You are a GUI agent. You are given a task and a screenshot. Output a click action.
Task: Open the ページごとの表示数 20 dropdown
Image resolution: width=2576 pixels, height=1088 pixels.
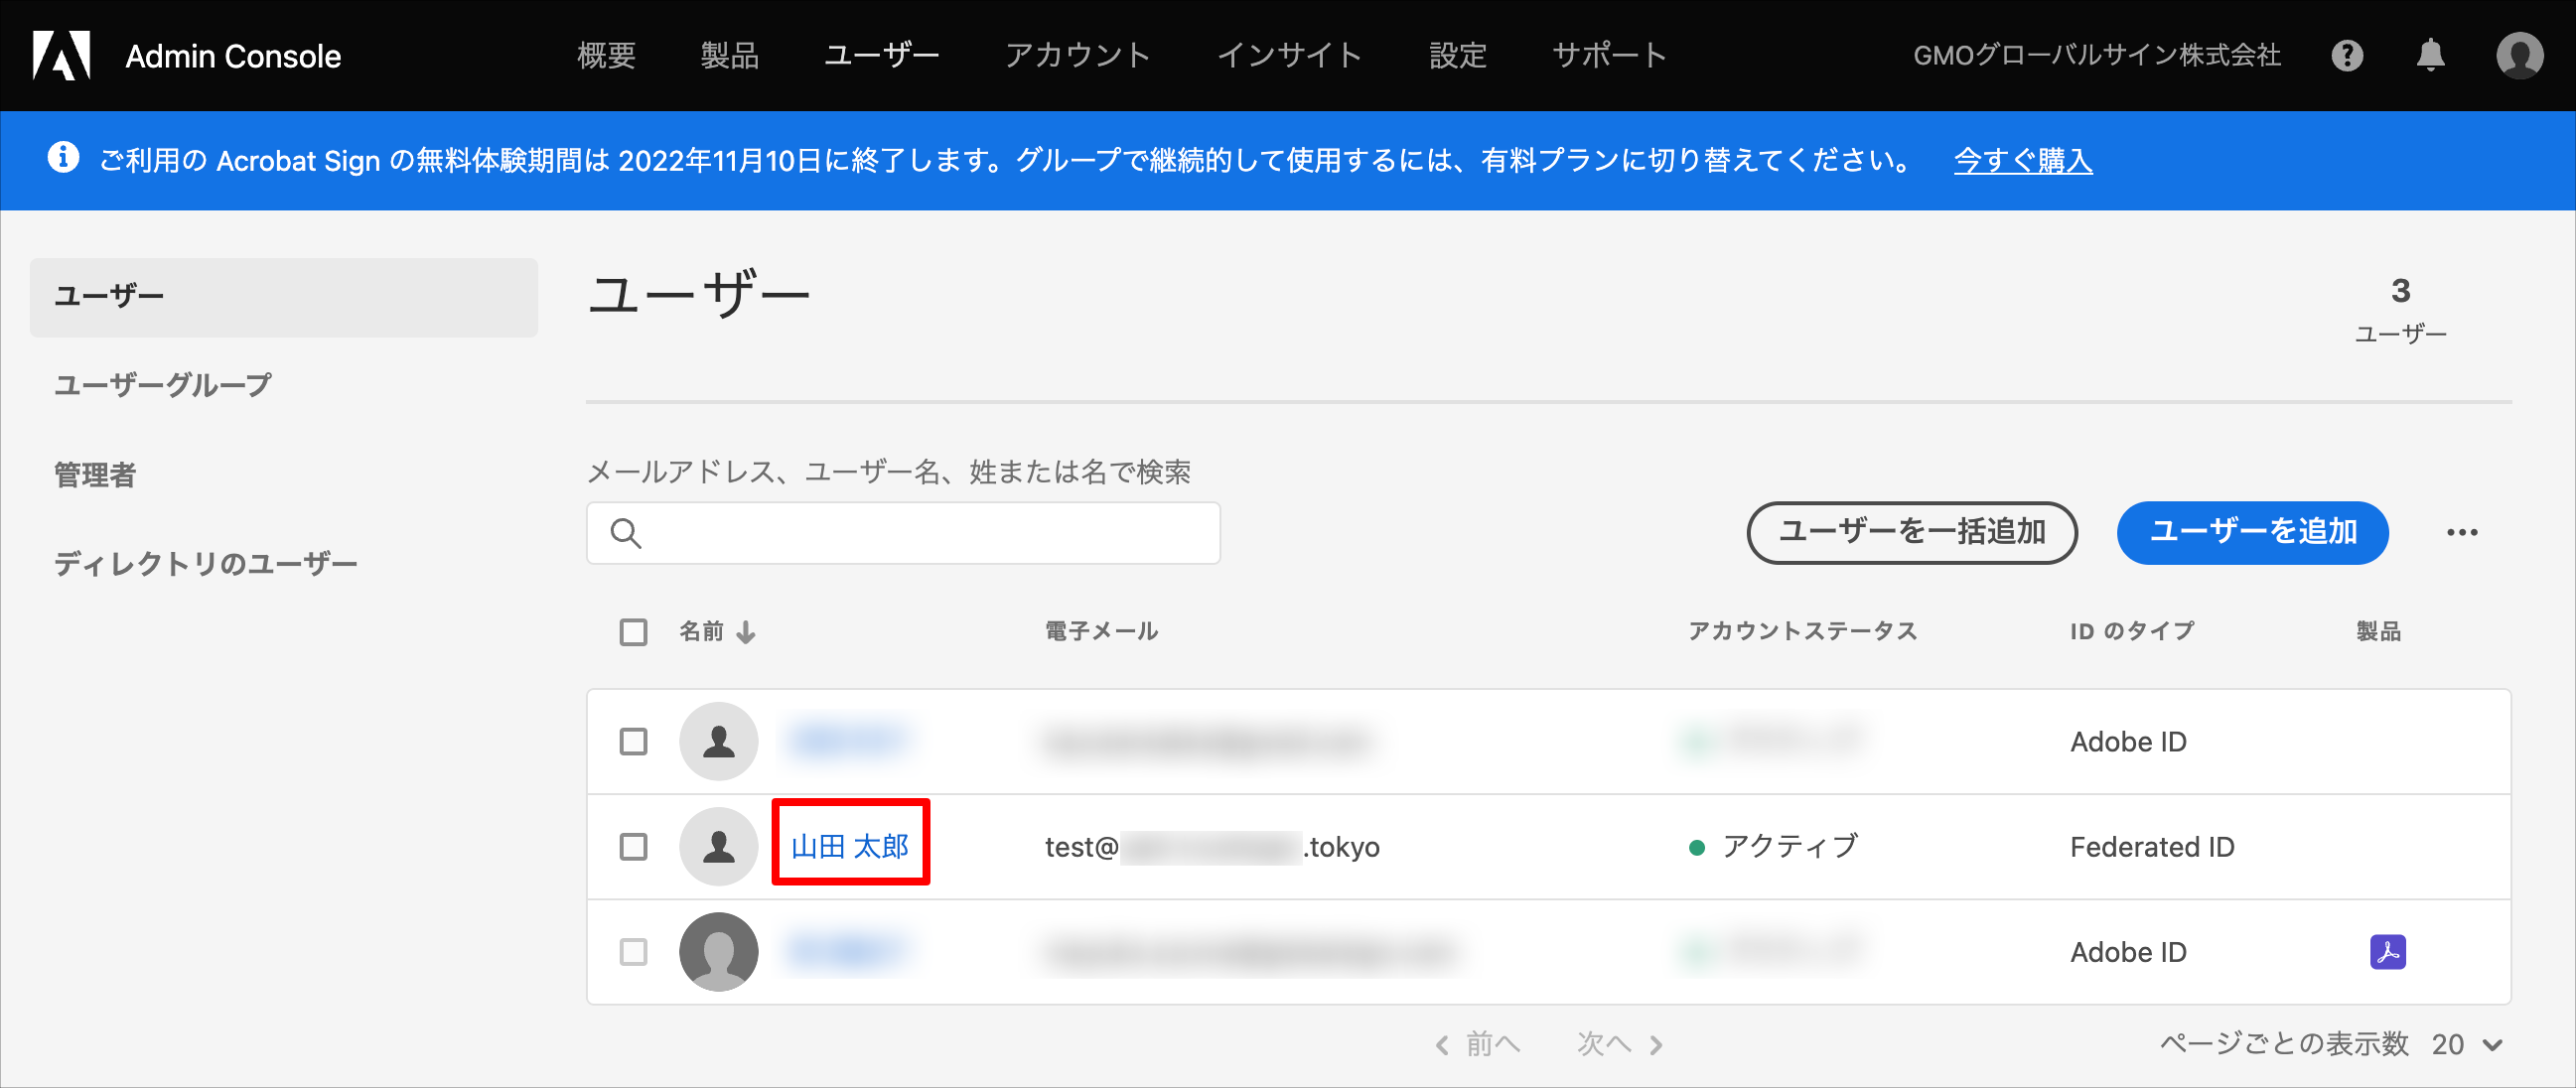click(x=2467, y=1044)
